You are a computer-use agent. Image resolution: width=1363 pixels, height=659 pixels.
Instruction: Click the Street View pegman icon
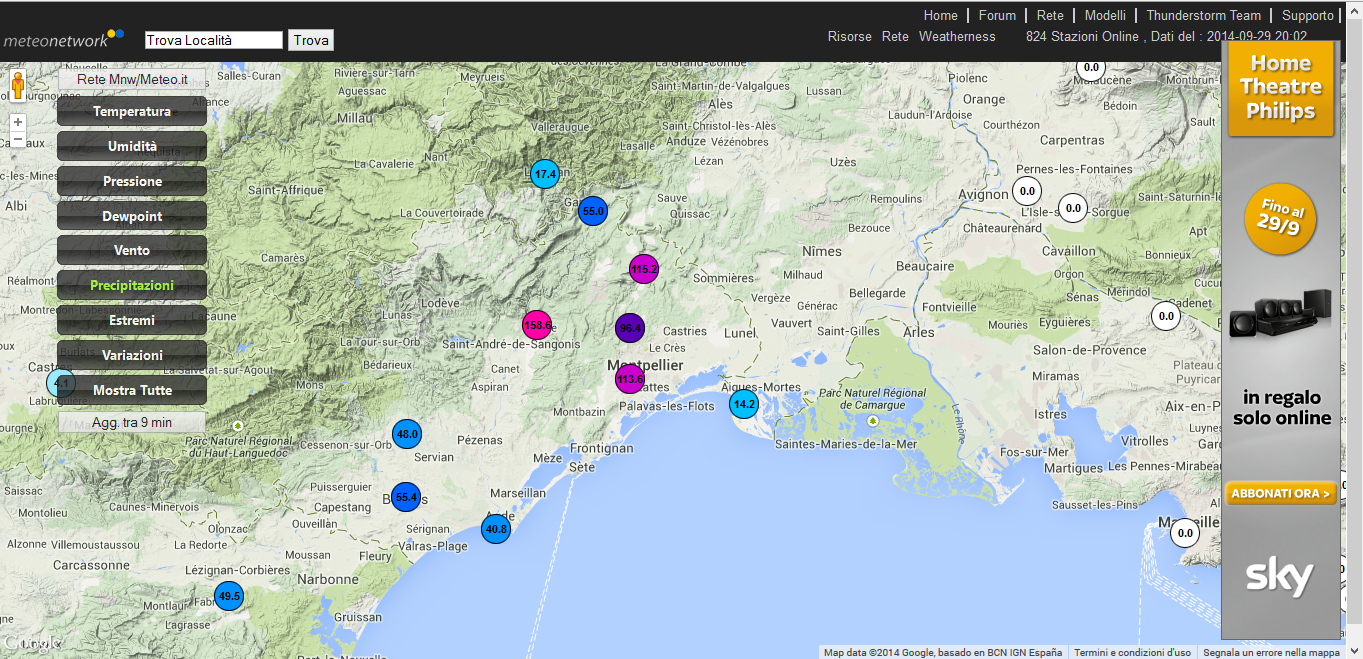tap(17, 85)
